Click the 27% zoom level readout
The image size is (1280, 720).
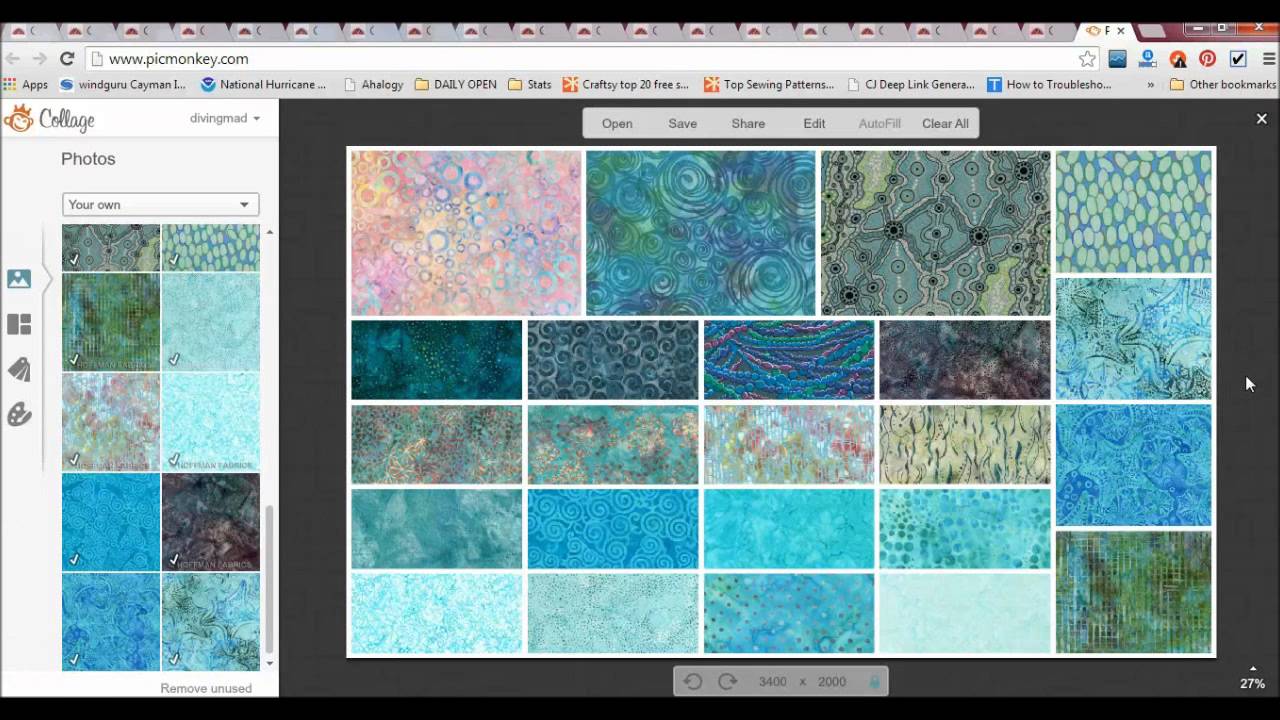click(1252, 684)
